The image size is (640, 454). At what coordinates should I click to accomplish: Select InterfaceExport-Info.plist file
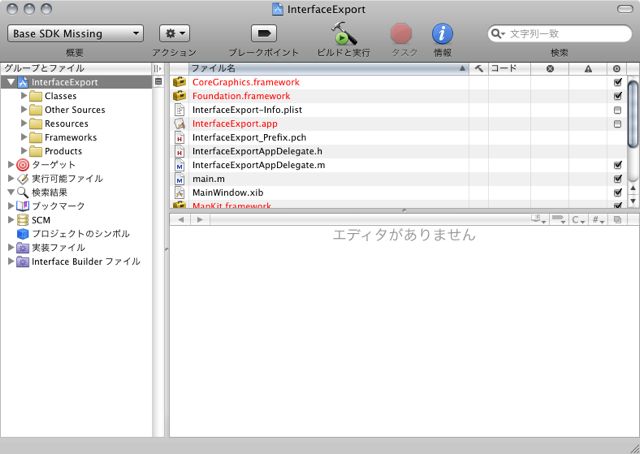tap(247, 110)
